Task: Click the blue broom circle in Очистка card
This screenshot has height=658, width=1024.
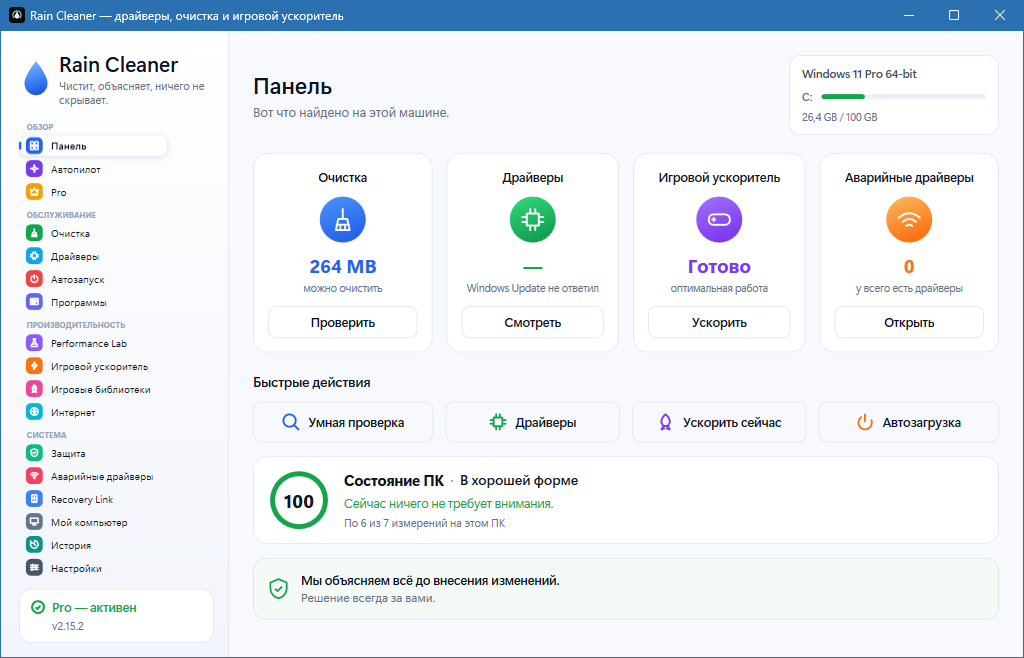Action: click(343, 220)
